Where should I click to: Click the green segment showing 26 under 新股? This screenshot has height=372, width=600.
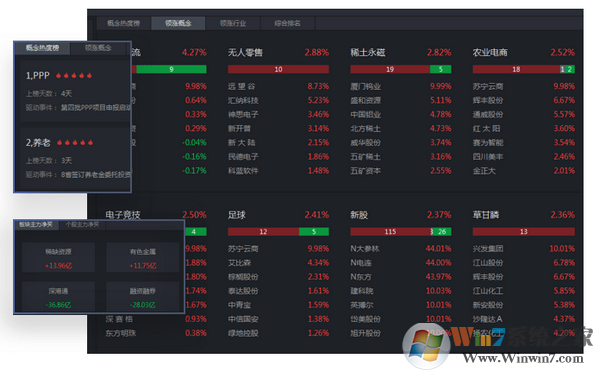(x=442, y=232)
